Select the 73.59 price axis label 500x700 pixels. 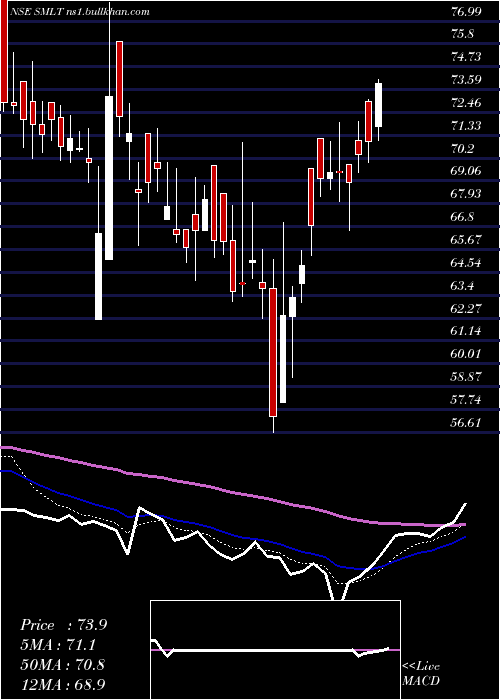466,80
